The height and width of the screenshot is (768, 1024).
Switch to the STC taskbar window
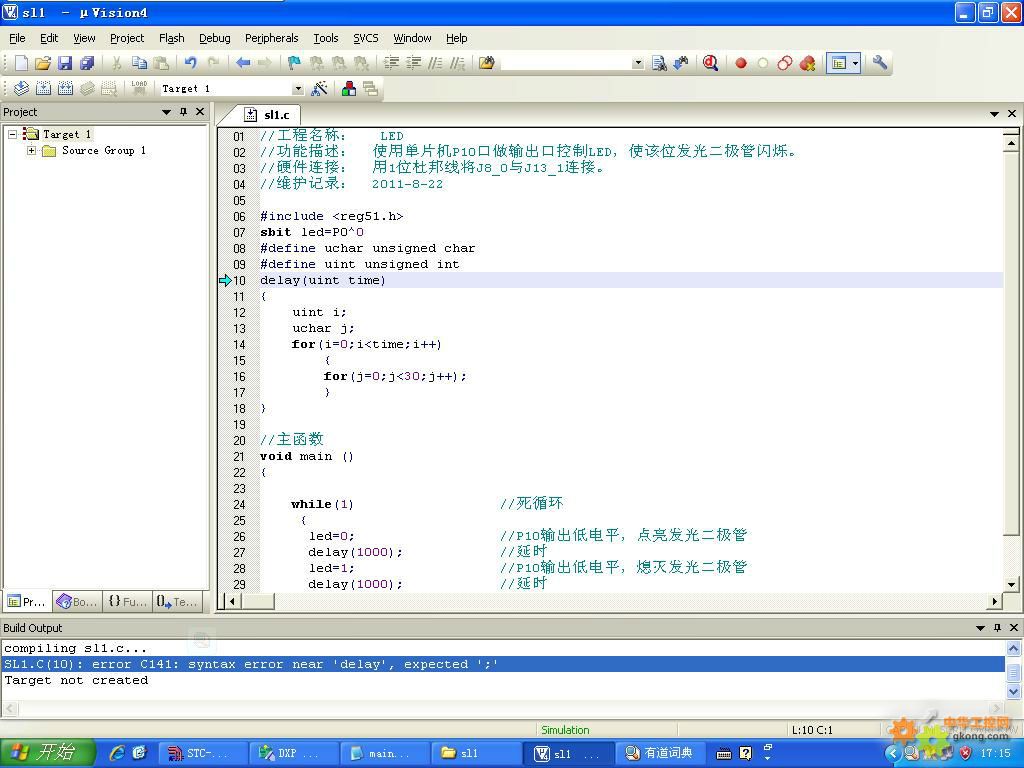point(204,753)
